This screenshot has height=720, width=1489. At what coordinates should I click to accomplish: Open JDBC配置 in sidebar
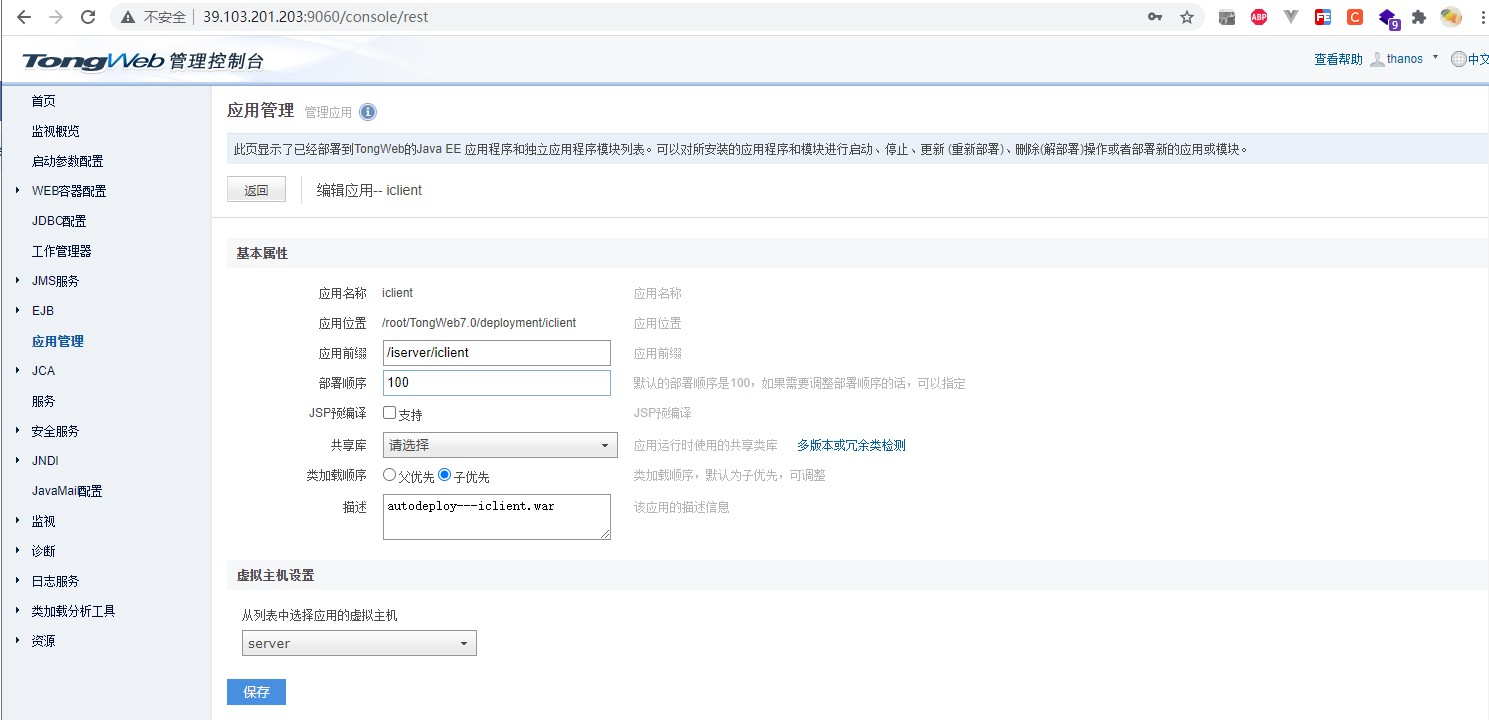coord(59,221)
